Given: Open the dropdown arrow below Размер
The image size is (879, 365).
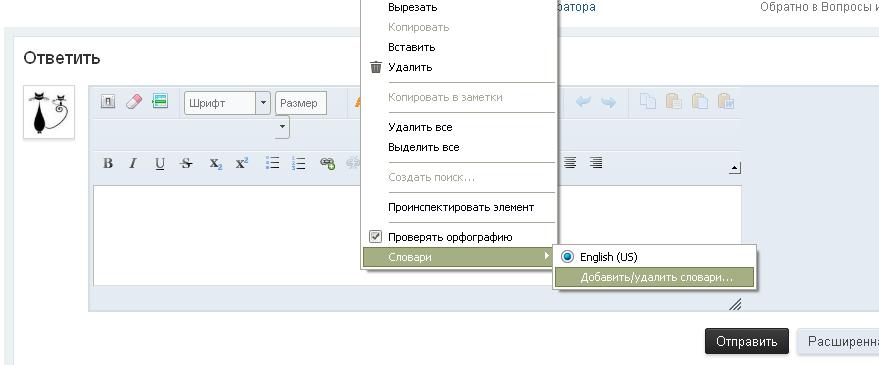Looking at the screenshot, I should click(x=282, y=127).
